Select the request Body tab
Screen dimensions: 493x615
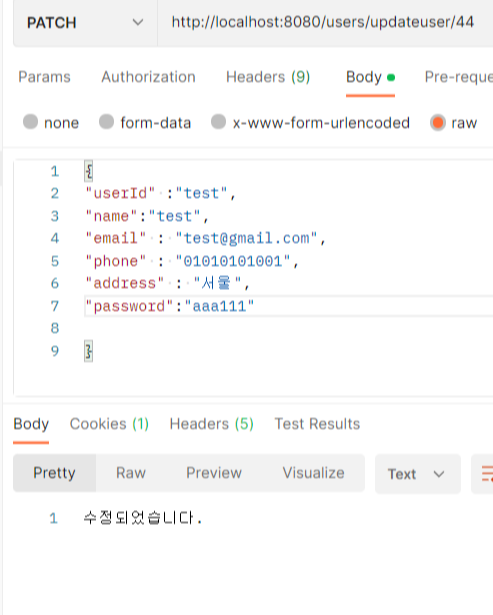pyautogui.click(x=370, y=77)
